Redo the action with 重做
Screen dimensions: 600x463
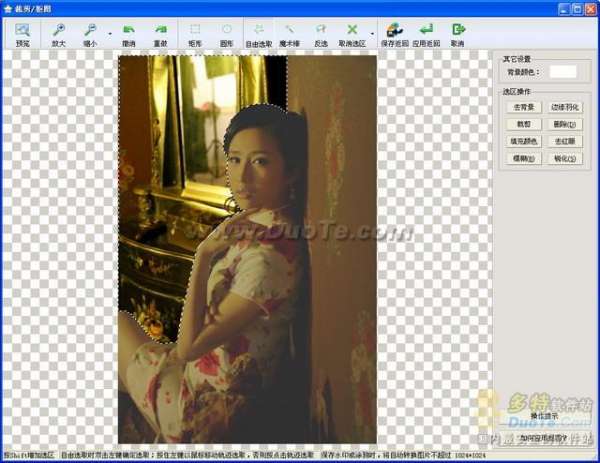point(160,35)
